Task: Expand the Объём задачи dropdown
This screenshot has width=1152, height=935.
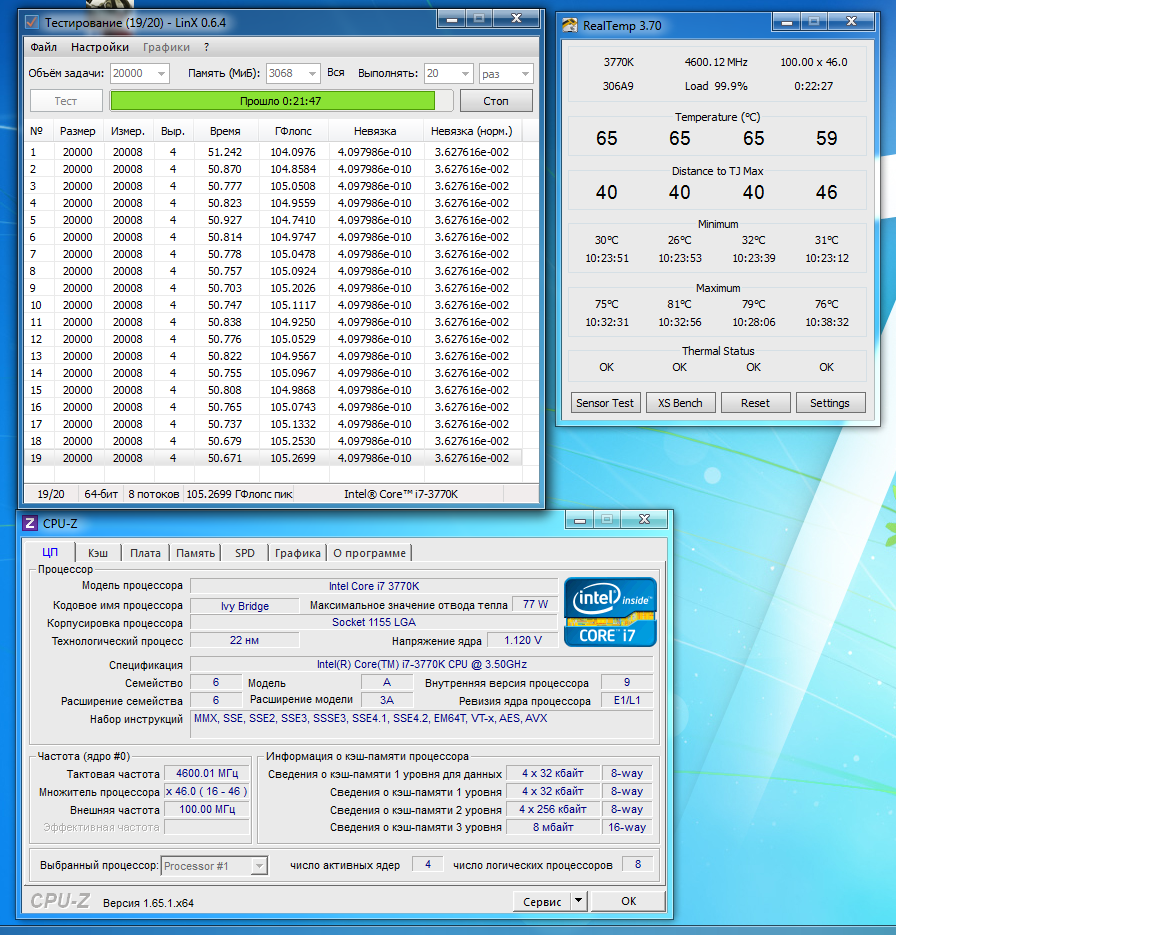Action: (161, 73)
